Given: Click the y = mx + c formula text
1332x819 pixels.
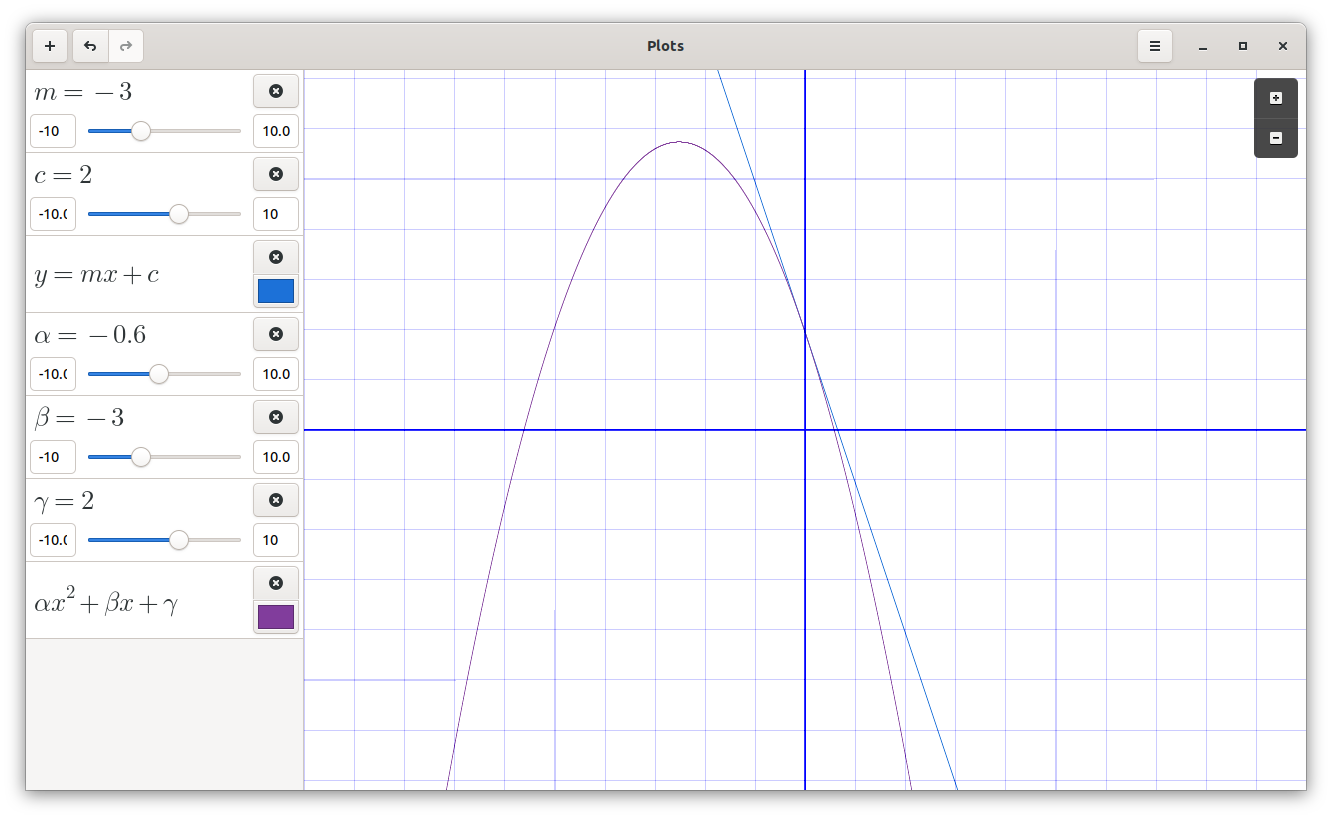Looking at the screenshot, I should [x=97, y=275].
